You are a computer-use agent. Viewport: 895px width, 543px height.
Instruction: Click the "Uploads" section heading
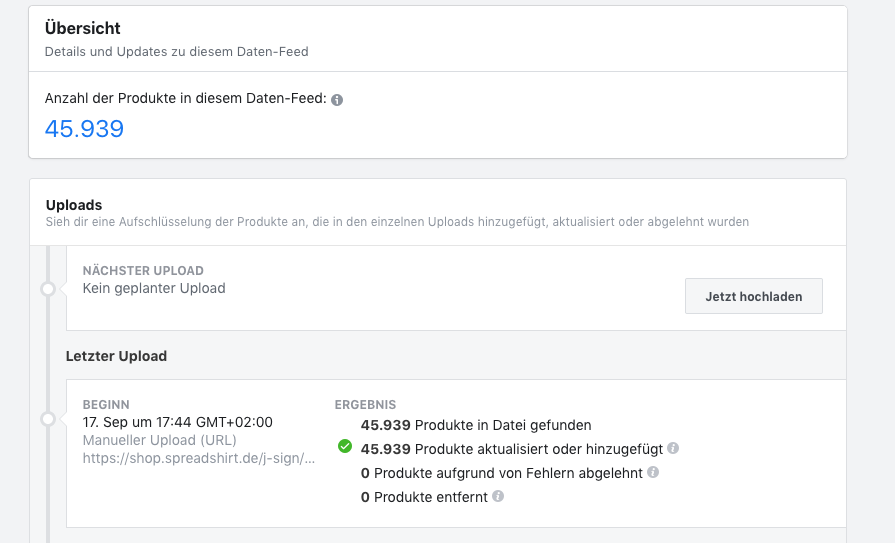click(74, 204)
